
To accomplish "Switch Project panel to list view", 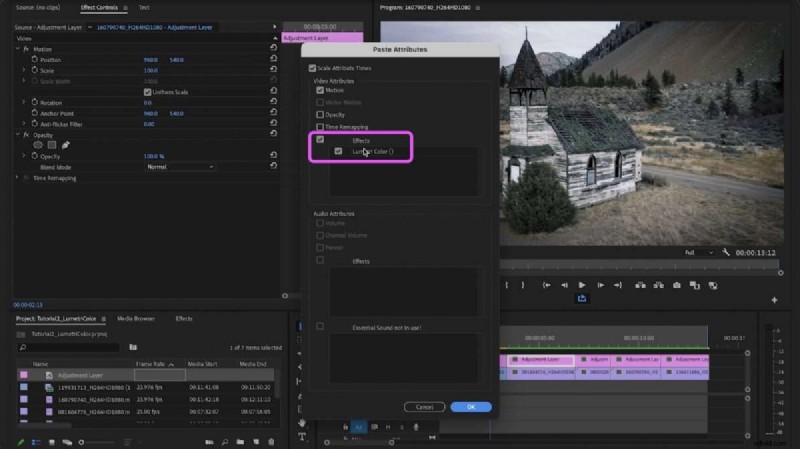I will (x=36, y=442).
